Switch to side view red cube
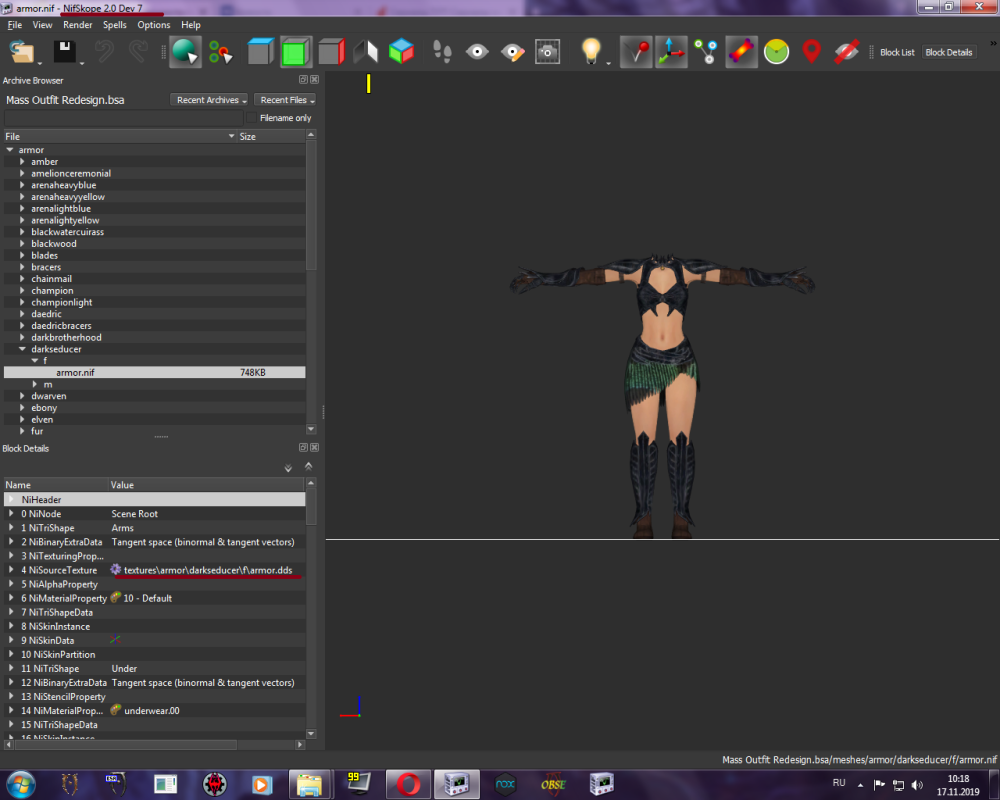Viewport: 1000px width, 800px height. [x=332, y=52]
